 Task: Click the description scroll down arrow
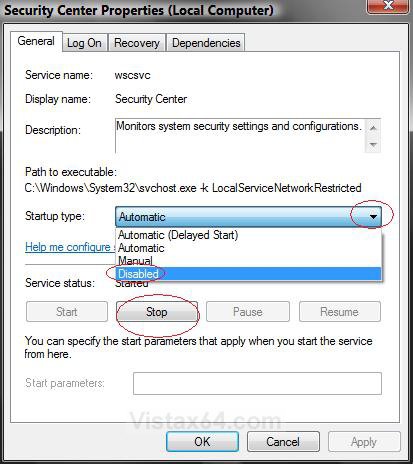click(373, 144)
